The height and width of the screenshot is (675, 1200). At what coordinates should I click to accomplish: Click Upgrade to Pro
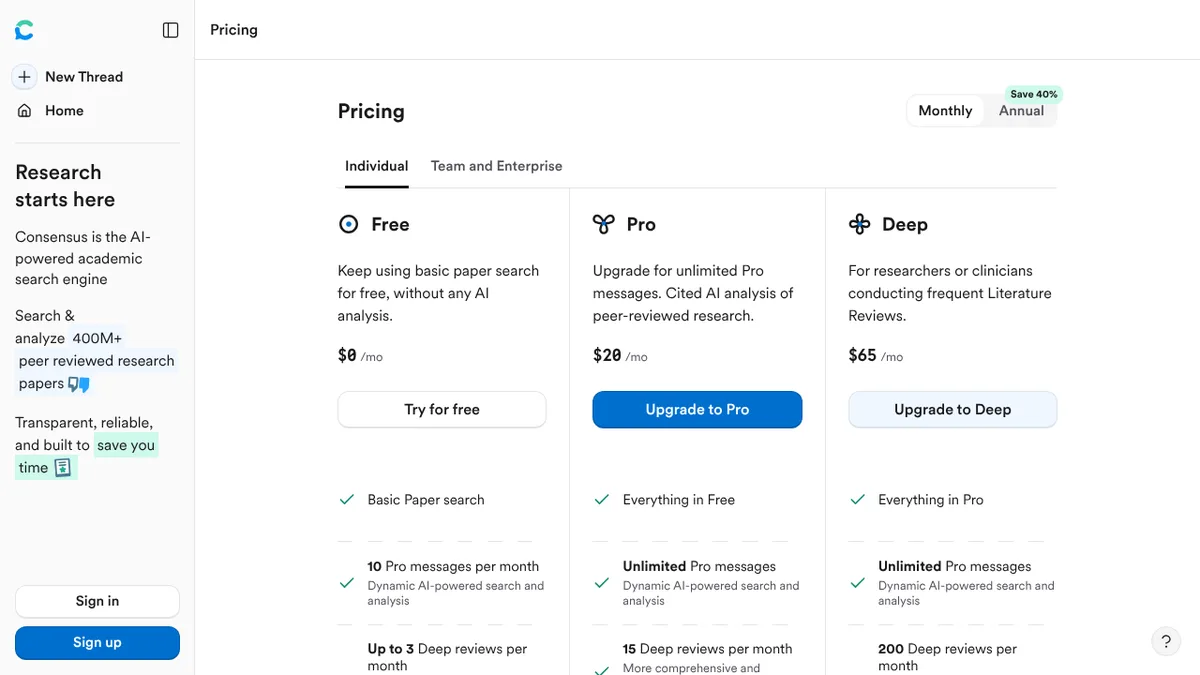697,410
